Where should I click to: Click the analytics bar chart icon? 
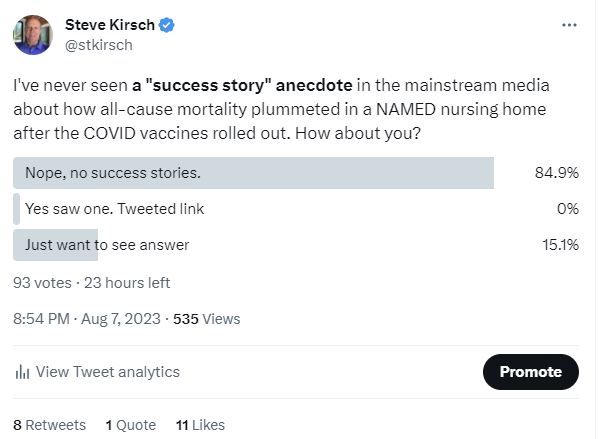pyautogui.click(x=21, y=372)
